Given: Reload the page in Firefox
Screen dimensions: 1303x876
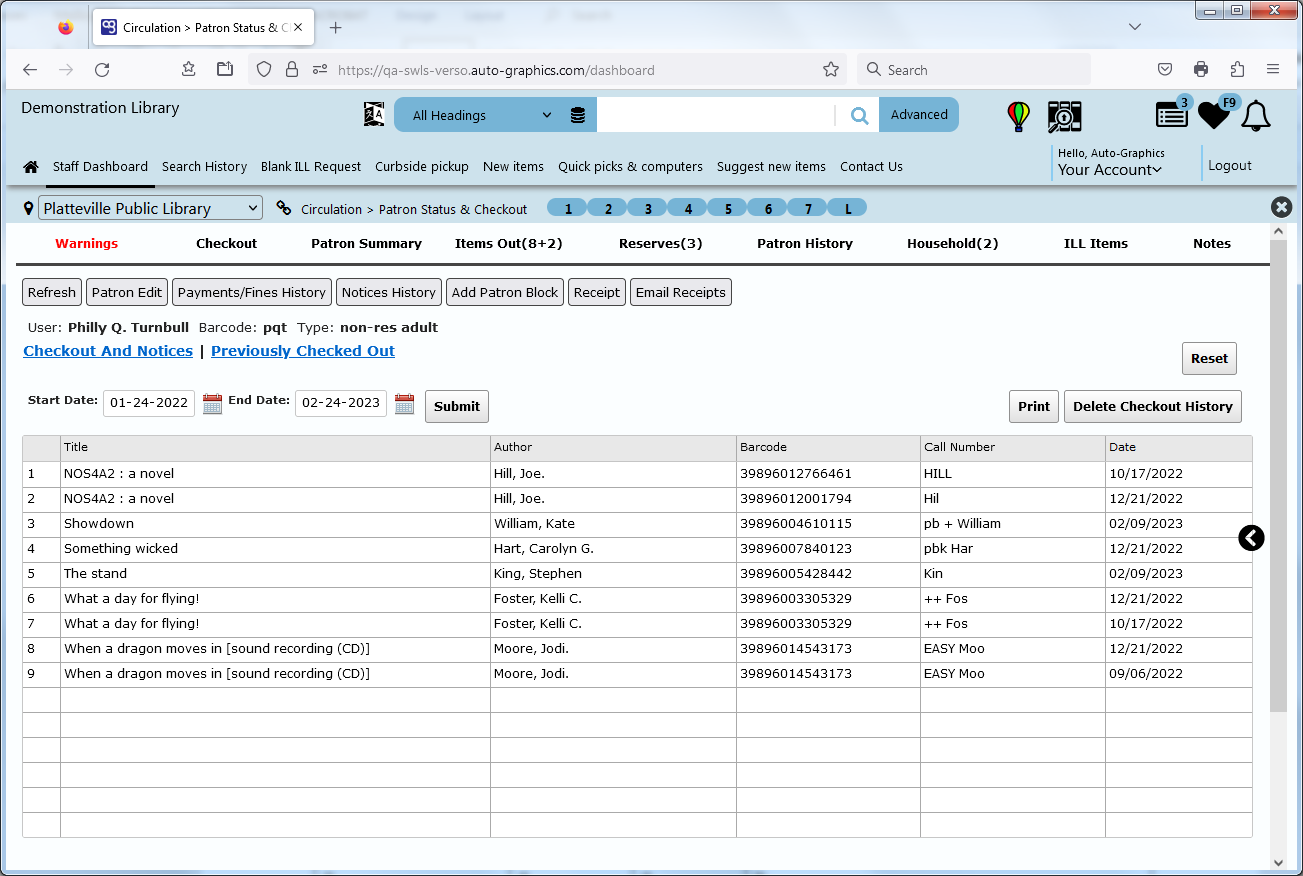Looking at the screenshot, I should coord(102,70).
